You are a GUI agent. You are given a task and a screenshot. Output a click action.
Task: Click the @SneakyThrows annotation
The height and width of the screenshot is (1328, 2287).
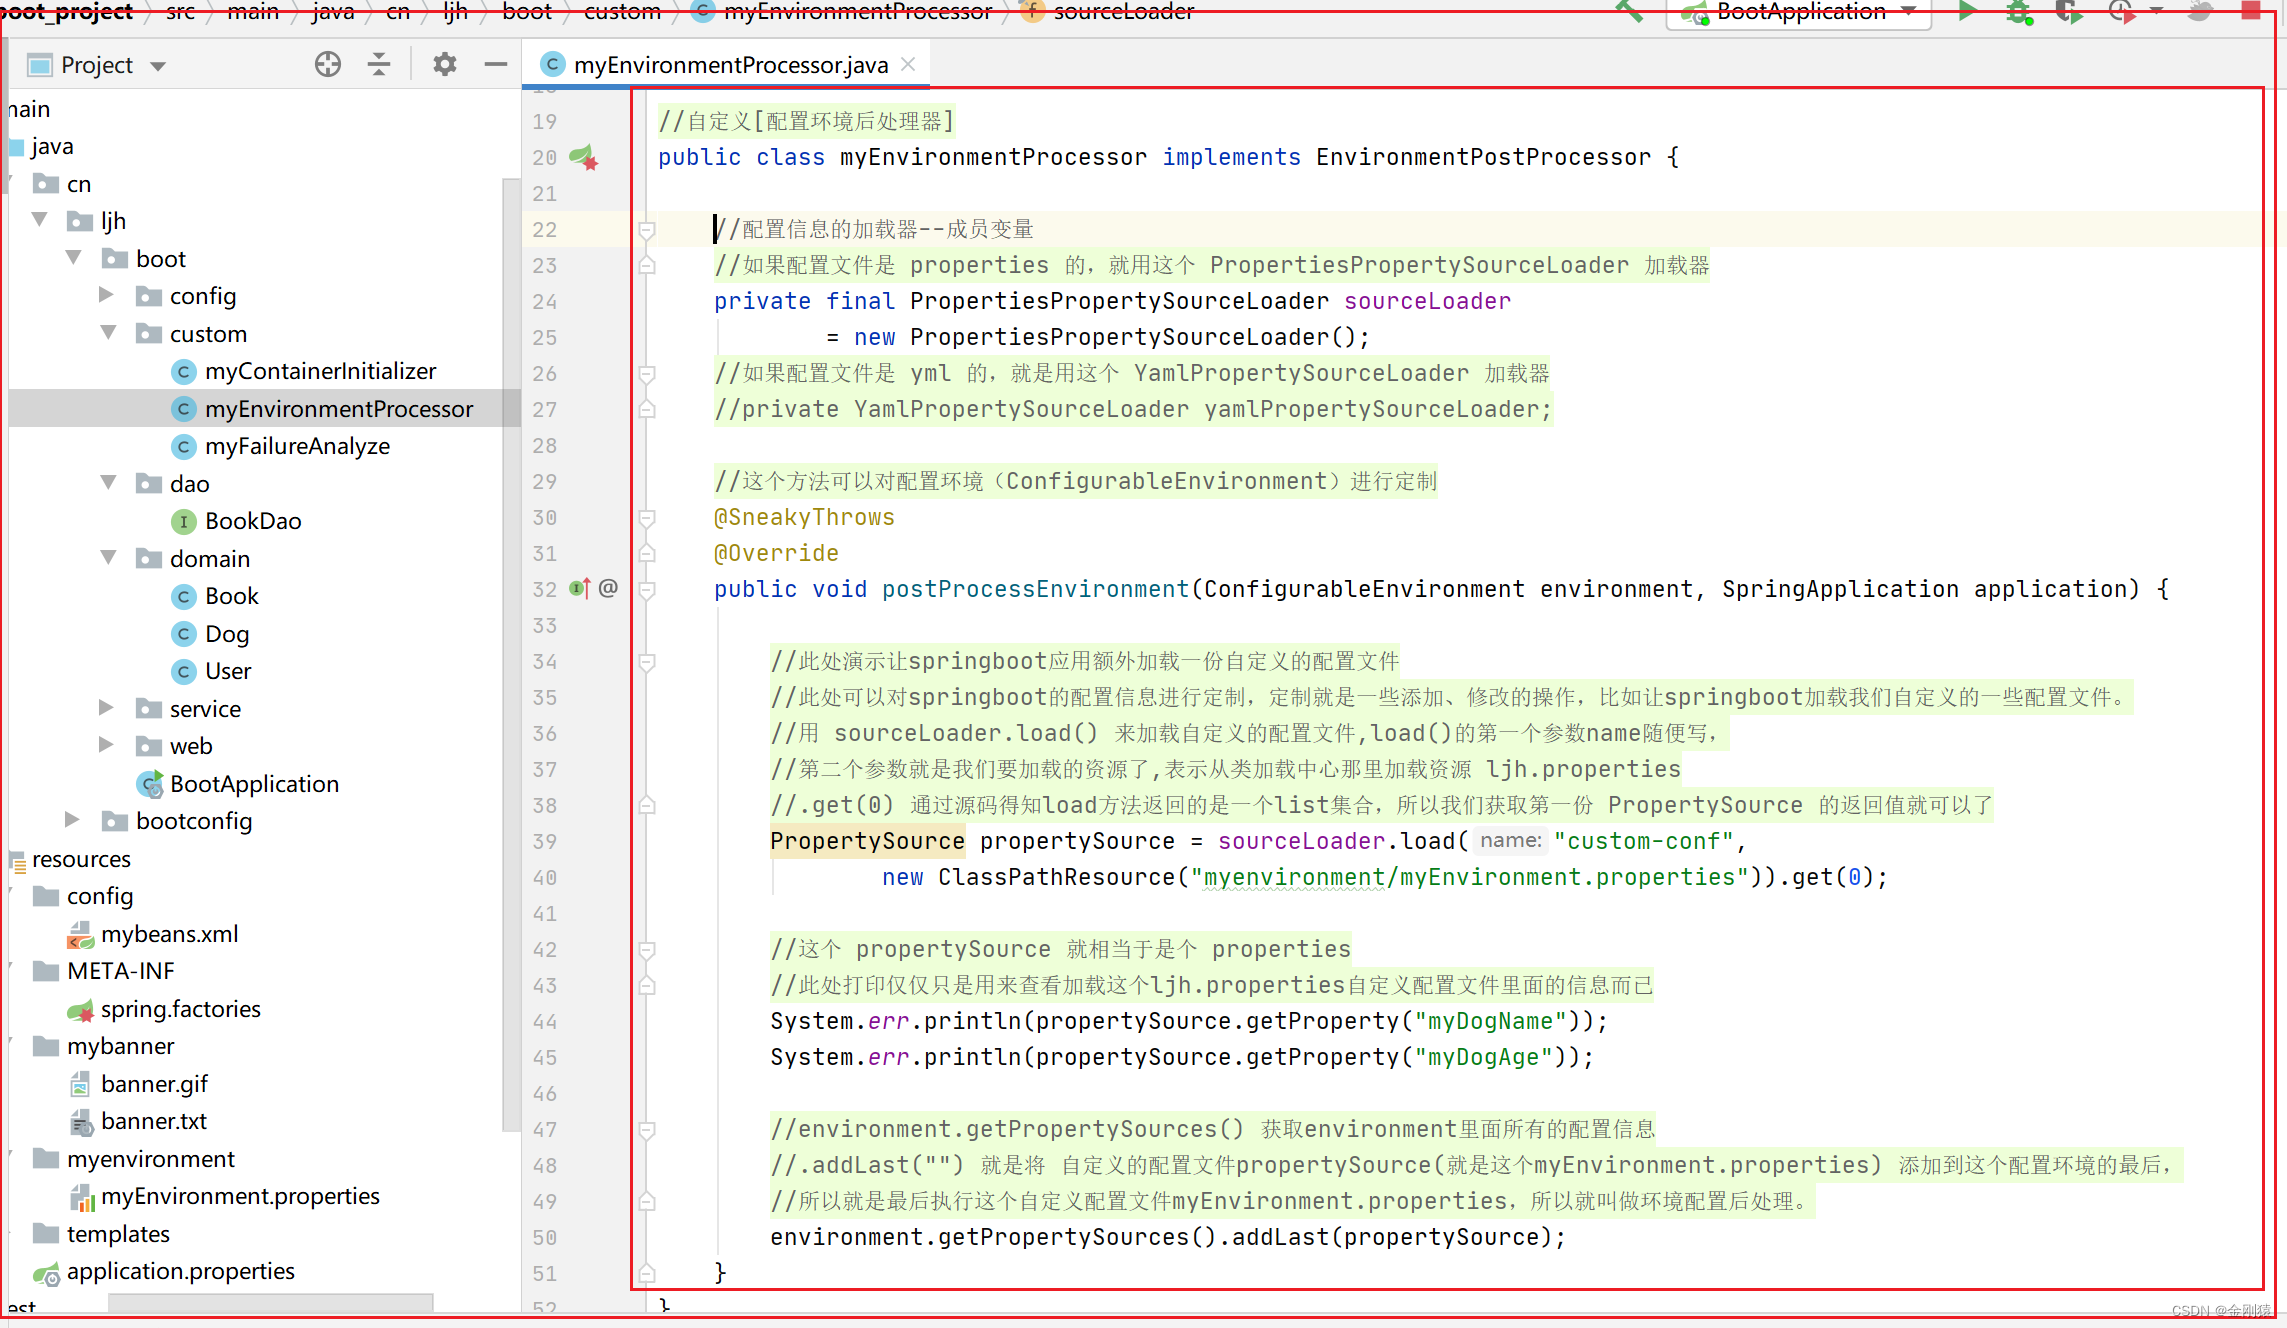(x=804, y=517)
